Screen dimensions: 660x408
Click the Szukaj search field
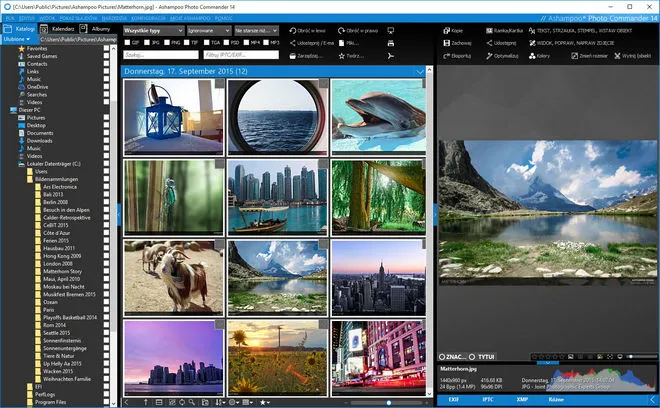158,56
